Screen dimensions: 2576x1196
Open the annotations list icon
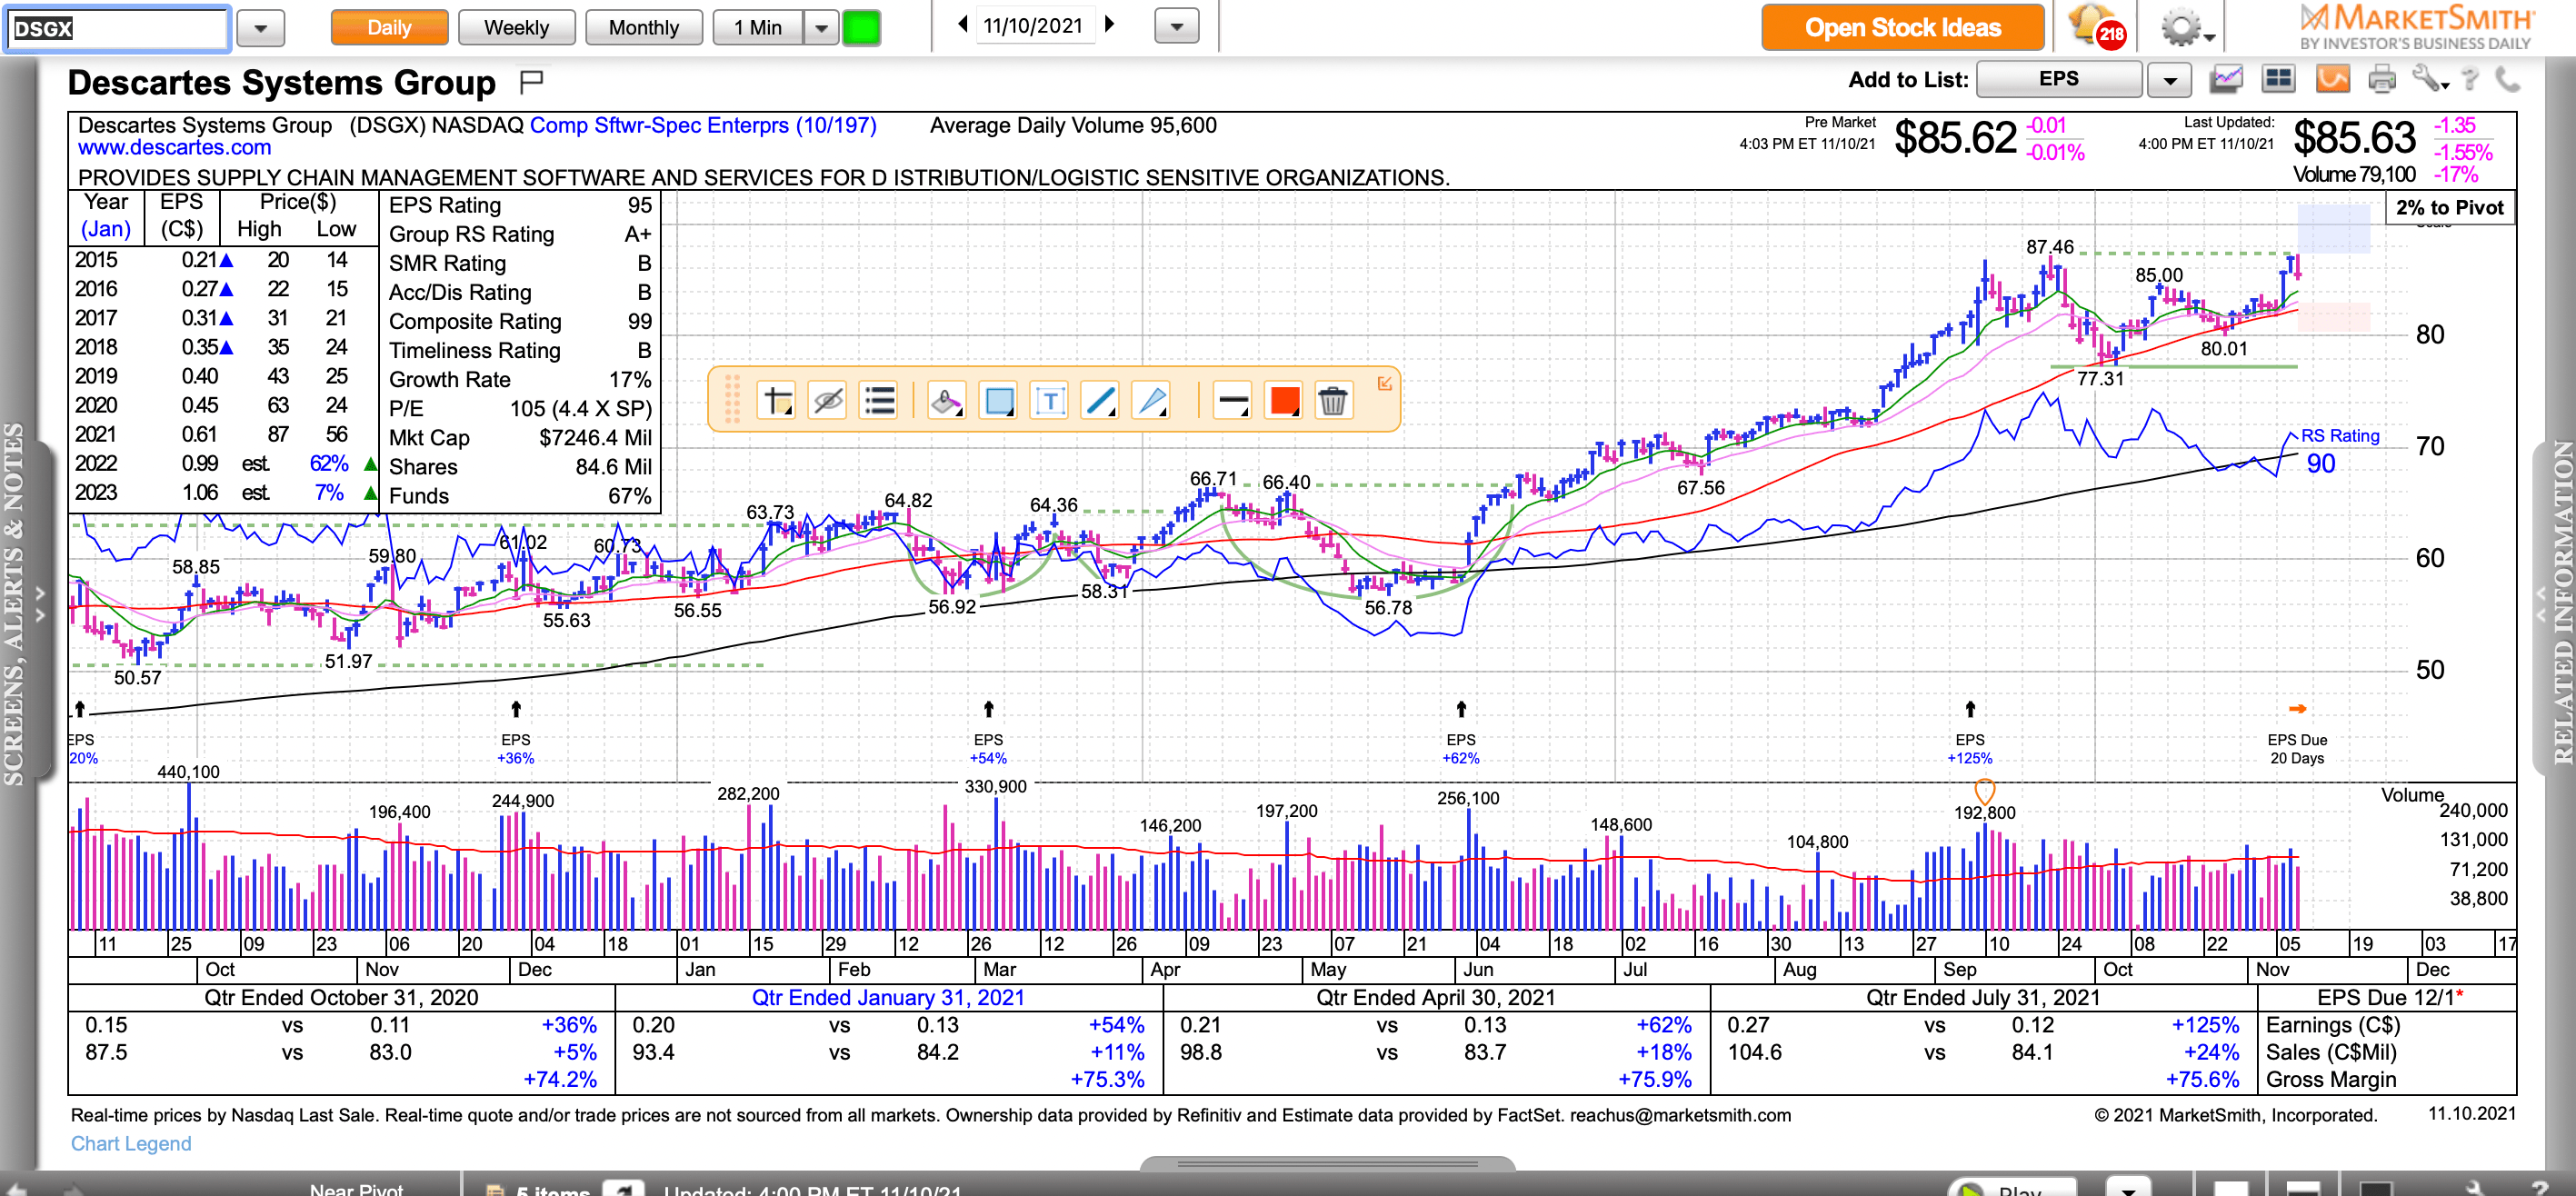tap(879, 402)
